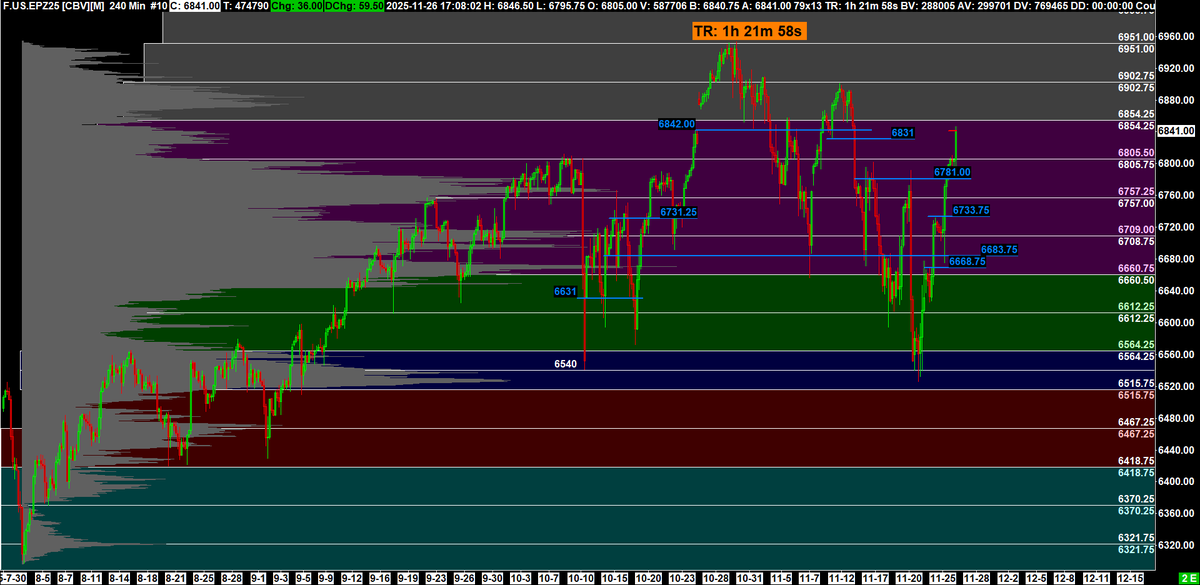Viewport: 1200px width, 585px height.
Task: Click the 6660.50 zone label
Action: click(x=1136, y=280)
